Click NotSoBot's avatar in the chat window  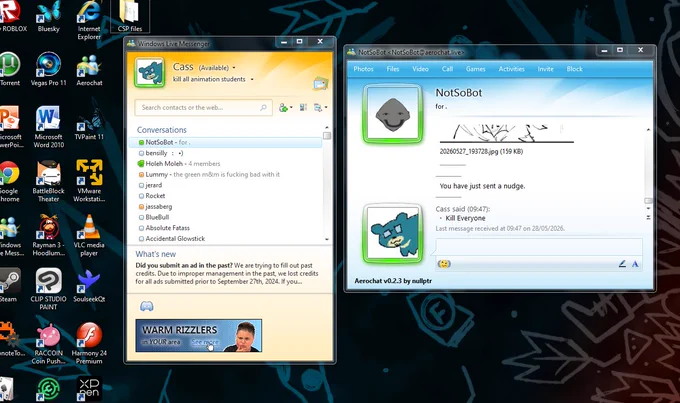click(392, 114)
